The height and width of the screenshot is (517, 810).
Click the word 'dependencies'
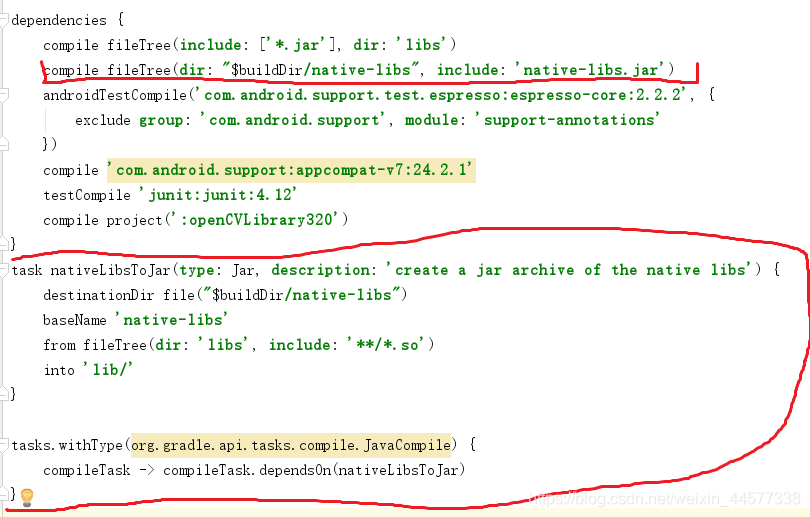point(59,20)
